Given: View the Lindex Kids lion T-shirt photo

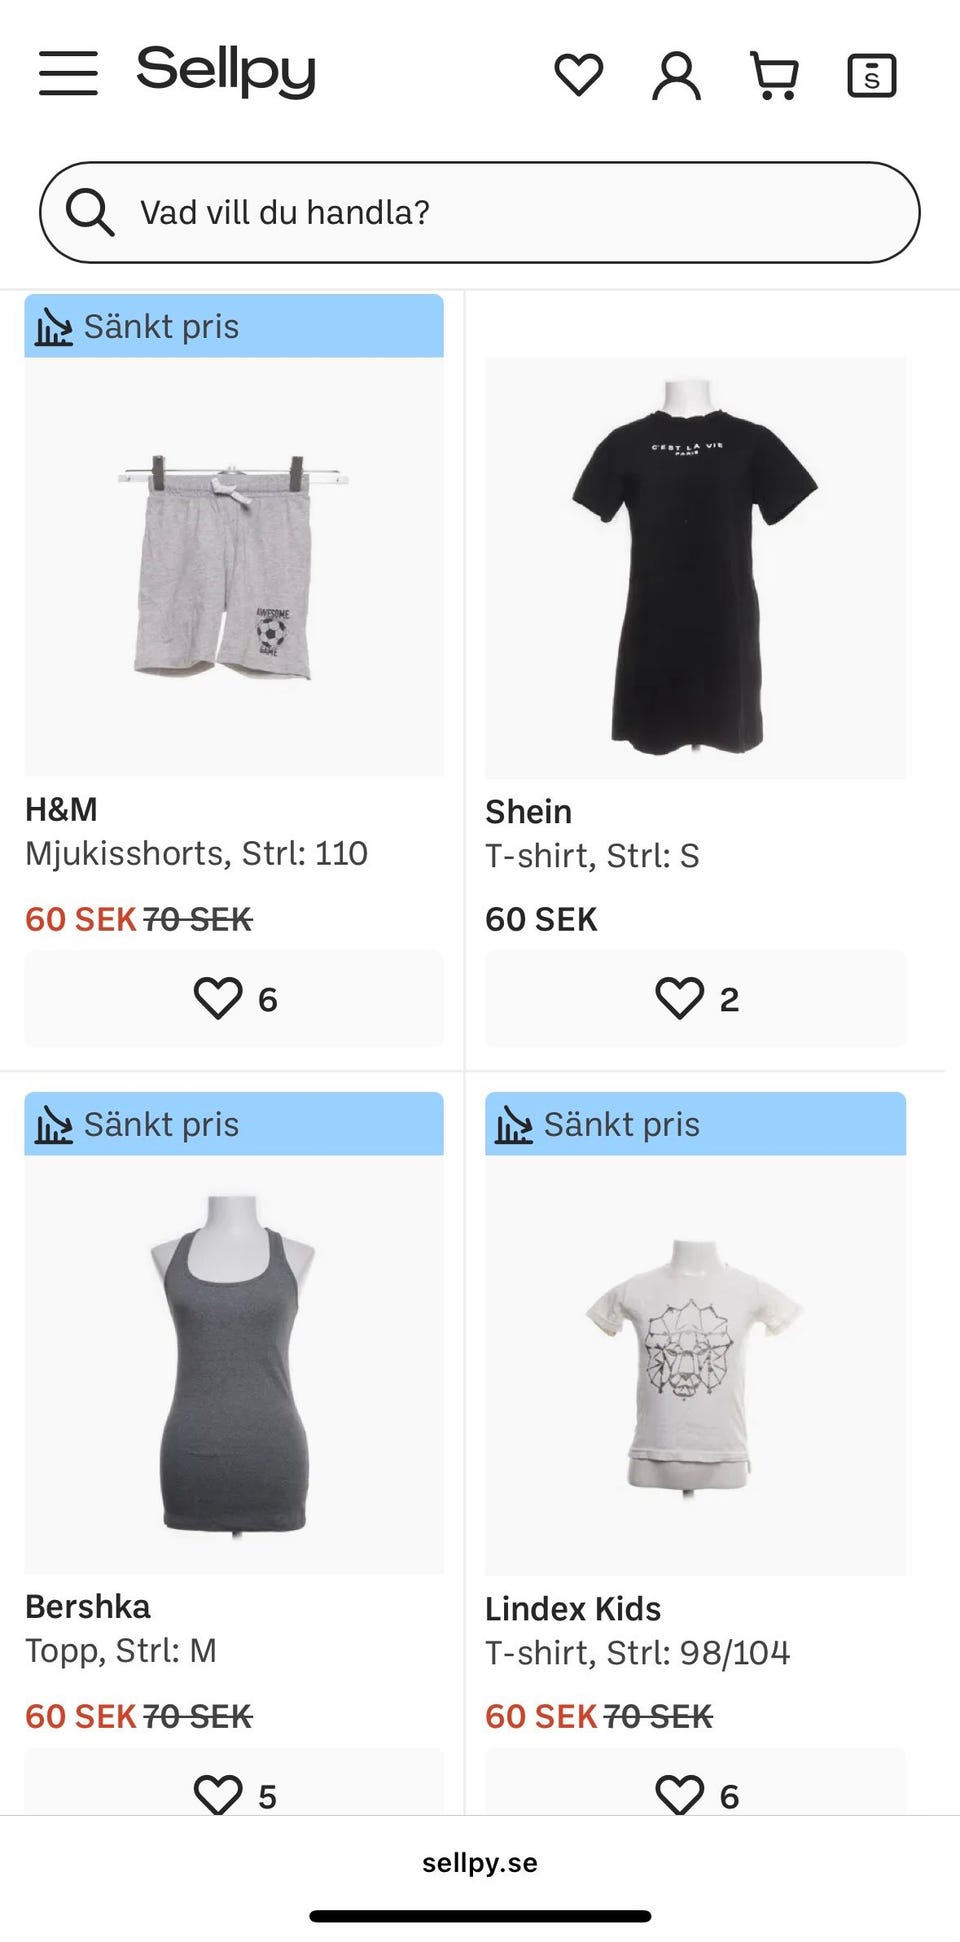Looking at the screenshot, I should 695,1365.
